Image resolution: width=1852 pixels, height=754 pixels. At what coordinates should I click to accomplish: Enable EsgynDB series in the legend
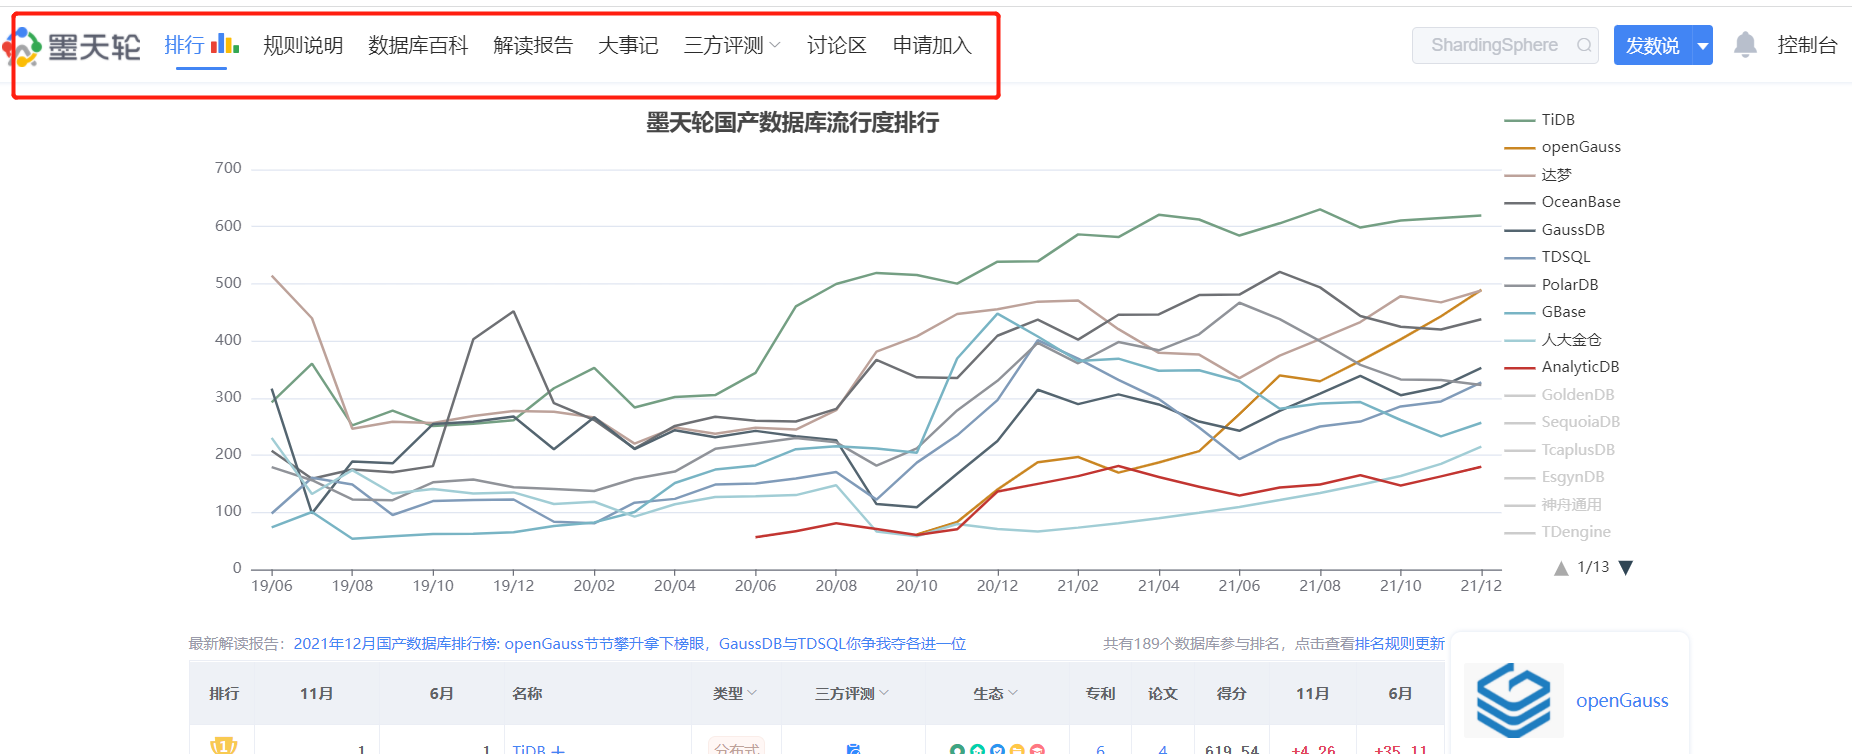pos(1555,477)
